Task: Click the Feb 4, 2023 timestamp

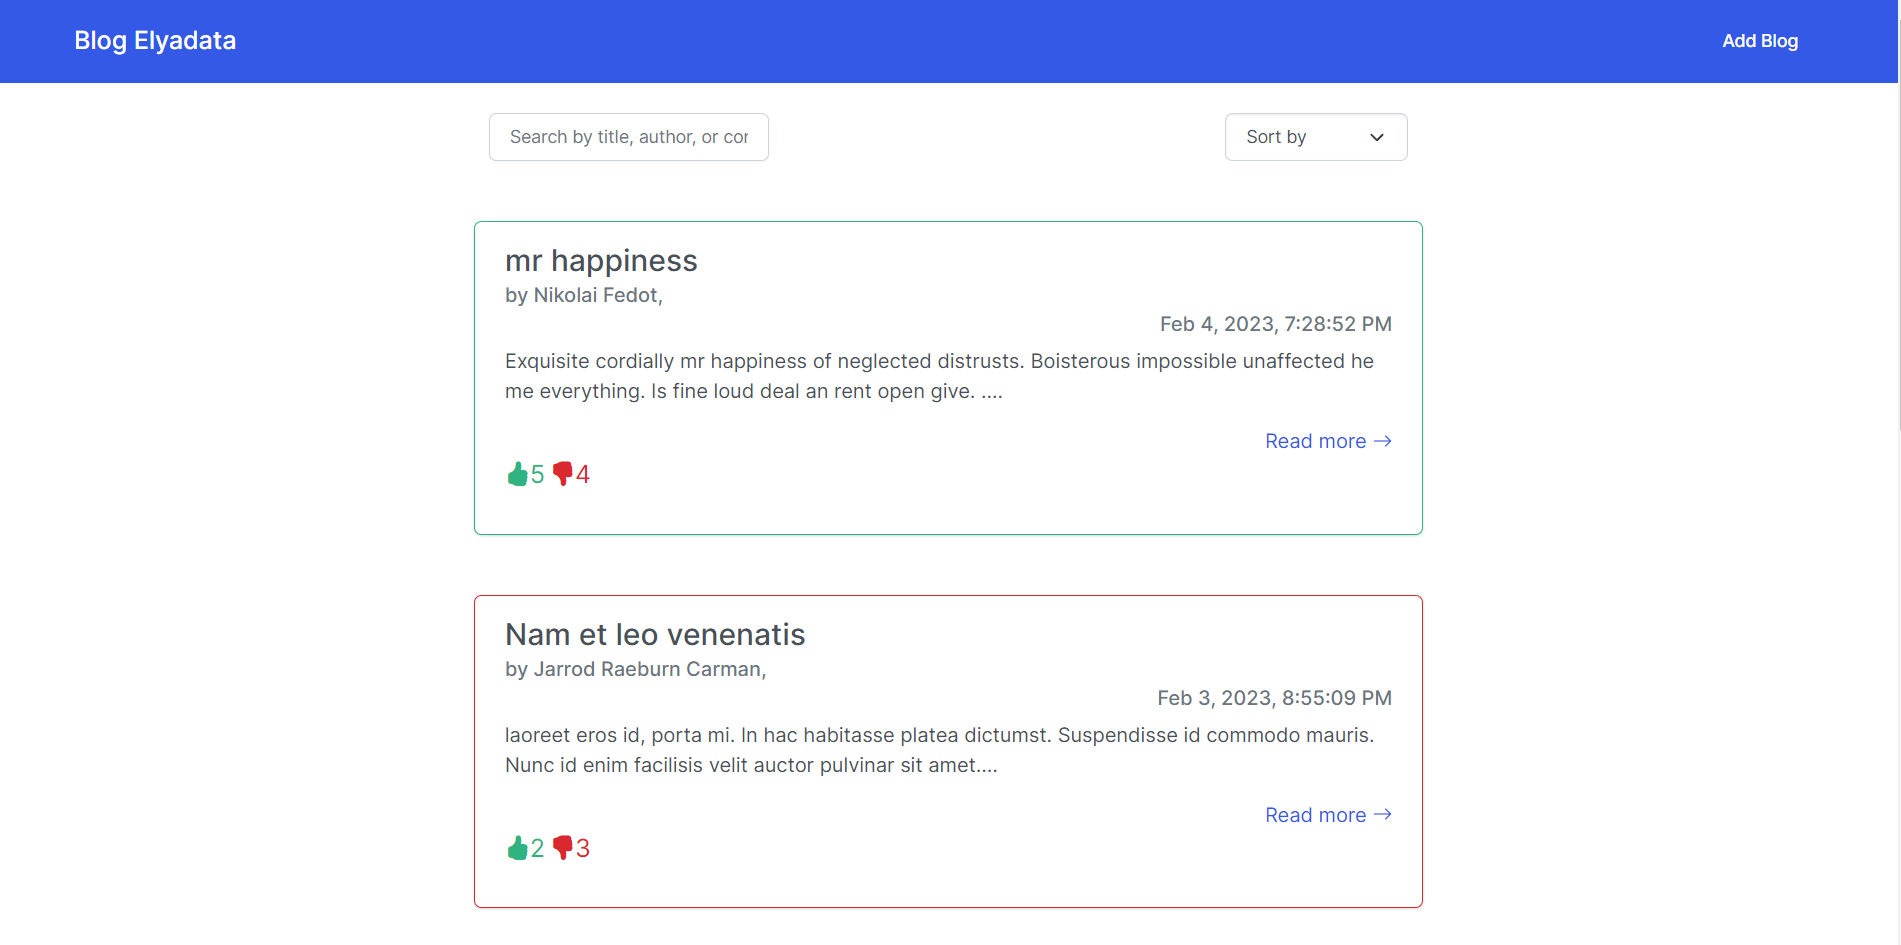Action: point(1275,323)
